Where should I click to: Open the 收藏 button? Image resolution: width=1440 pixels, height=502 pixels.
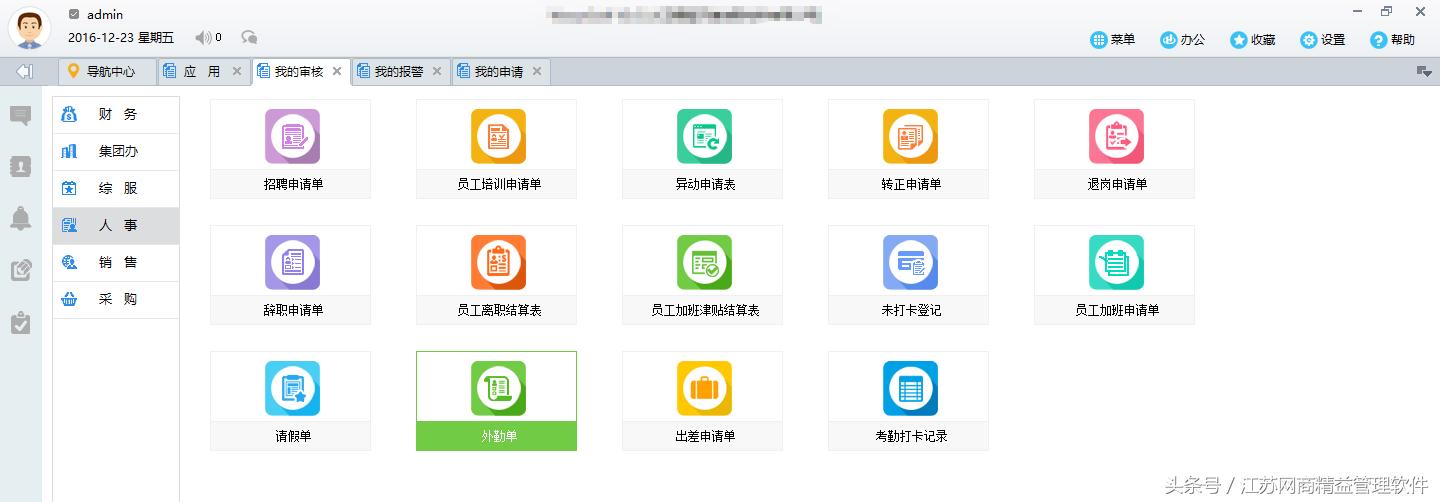tap(1253, 40)
